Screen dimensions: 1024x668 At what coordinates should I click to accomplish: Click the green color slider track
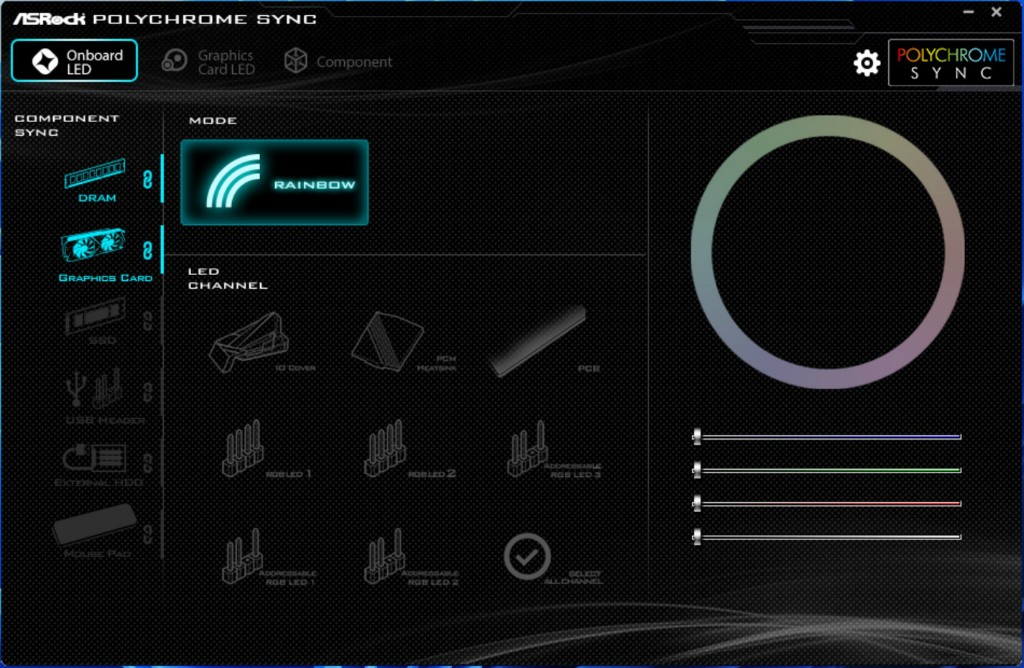828,470
